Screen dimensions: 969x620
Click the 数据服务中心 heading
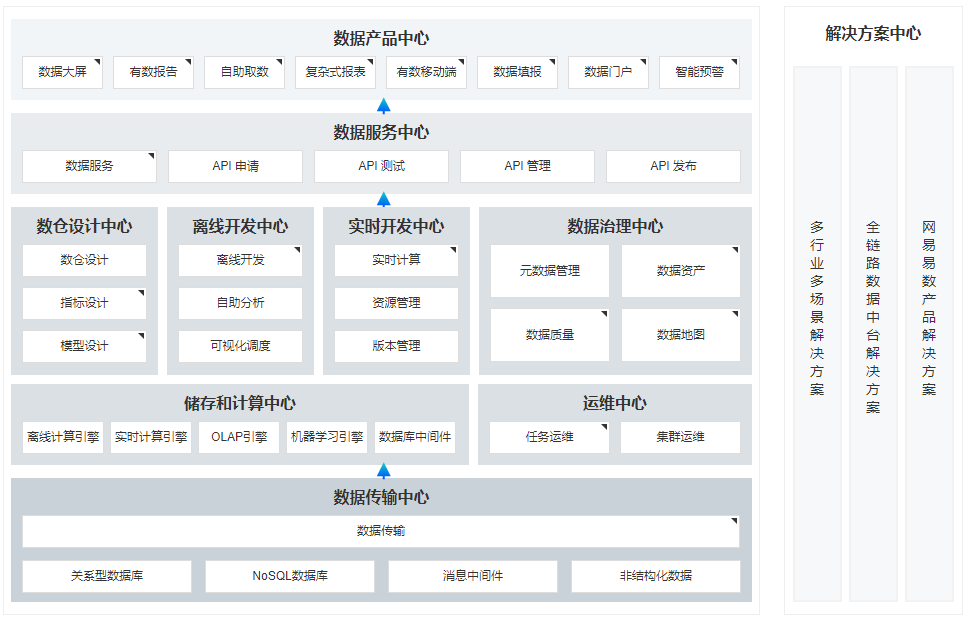(x=381, y=132)
